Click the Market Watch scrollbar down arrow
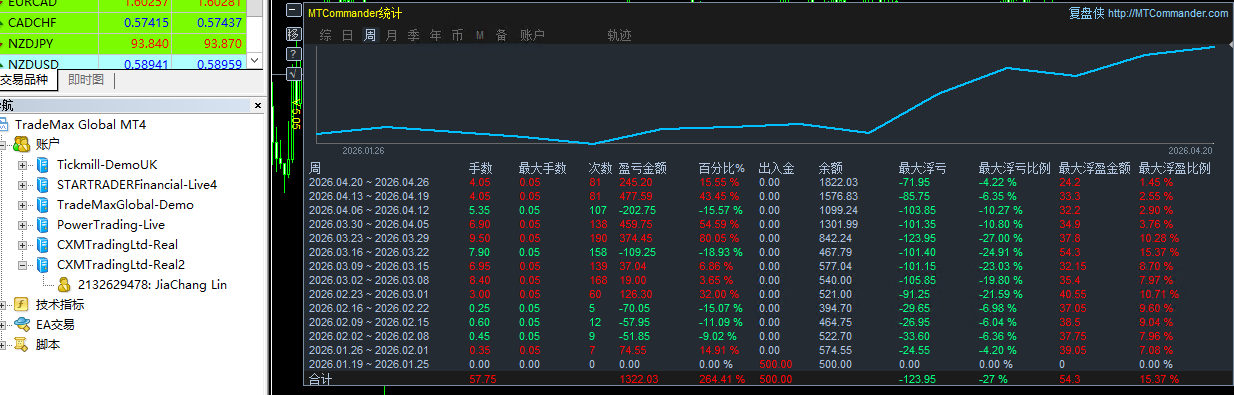The image size is (1234, 395). [x=254, y=60]
